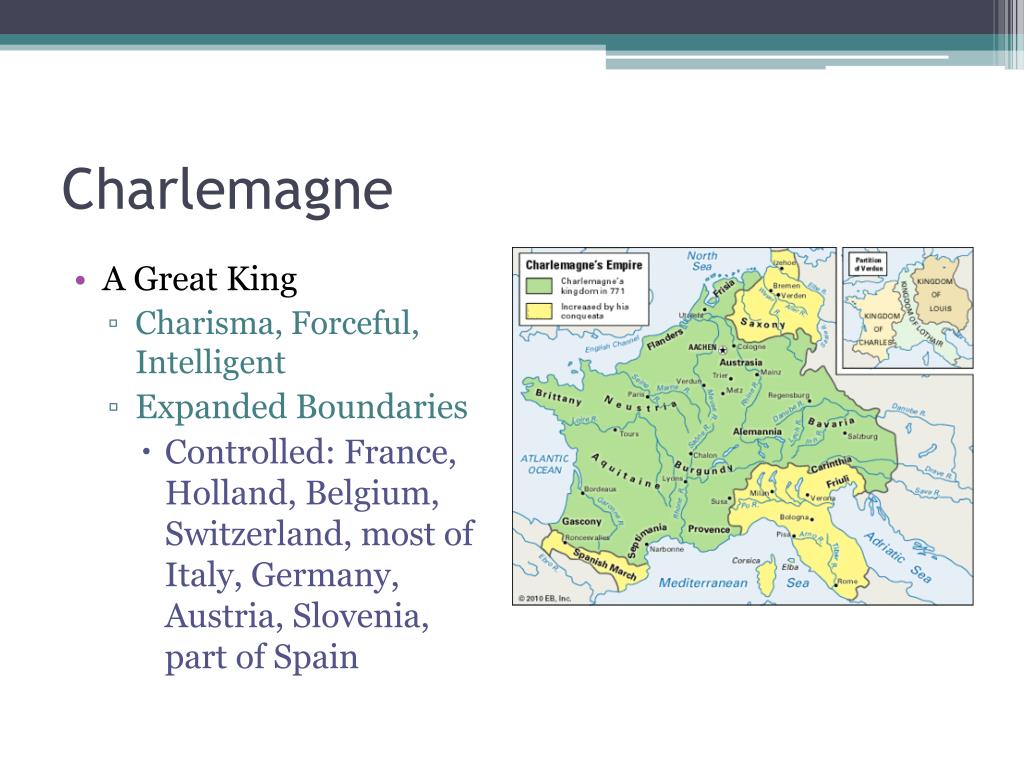Click the "Saxony" label on the map
The height and width of the screenshot is (768, 1024).
tap(763, 323)
